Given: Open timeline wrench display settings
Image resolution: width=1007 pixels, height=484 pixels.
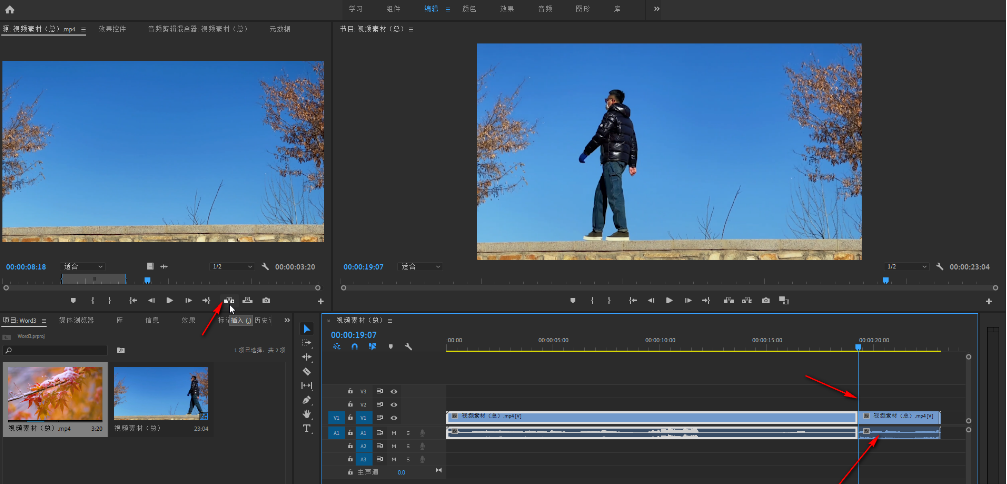Looking at the screenshot, I should tap(408, 346).
